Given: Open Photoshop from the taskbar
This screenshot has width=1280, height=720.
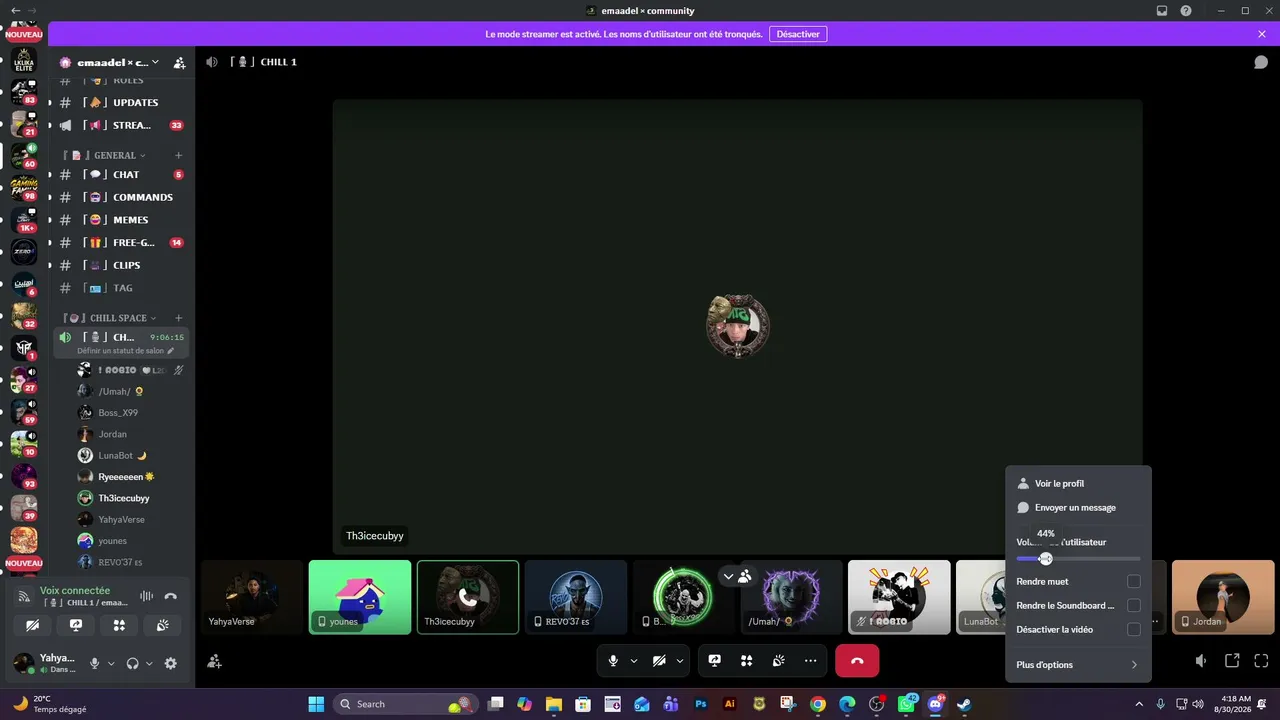Looking at the screenshot, I should click(701, 704).
